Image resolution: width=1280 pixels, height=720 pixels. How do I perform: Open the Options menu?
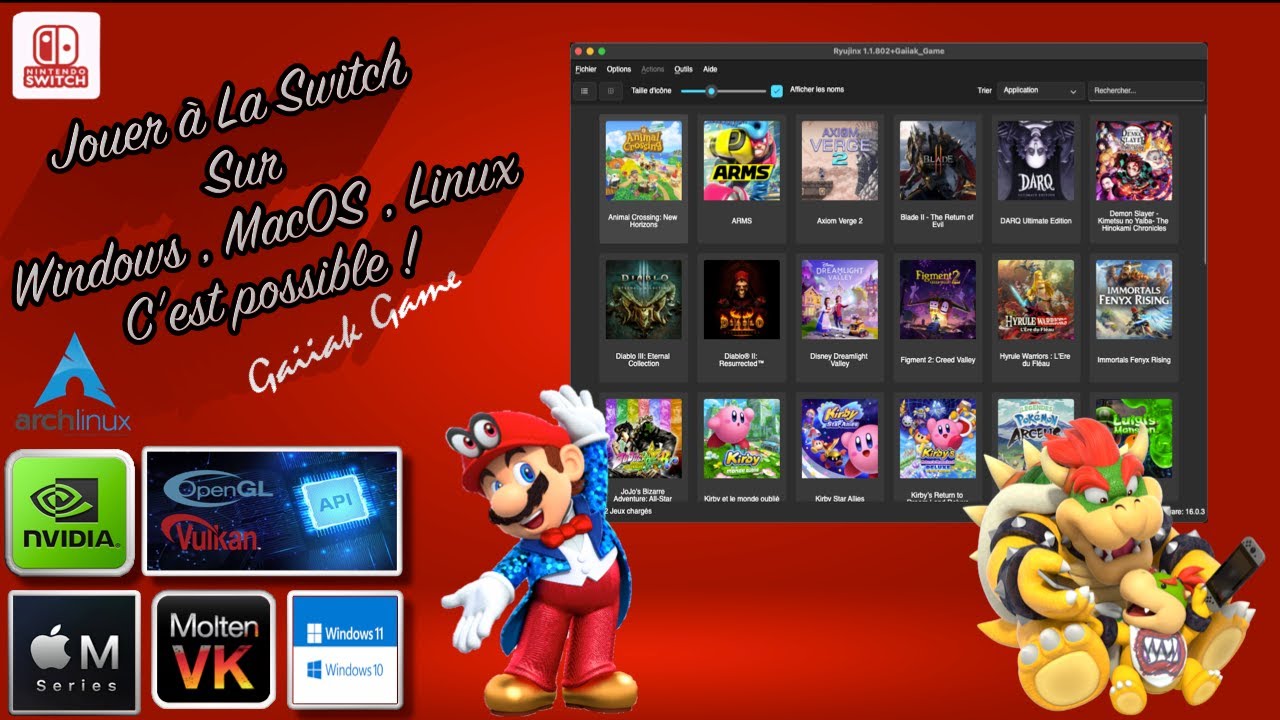click(x=619, y=69)
